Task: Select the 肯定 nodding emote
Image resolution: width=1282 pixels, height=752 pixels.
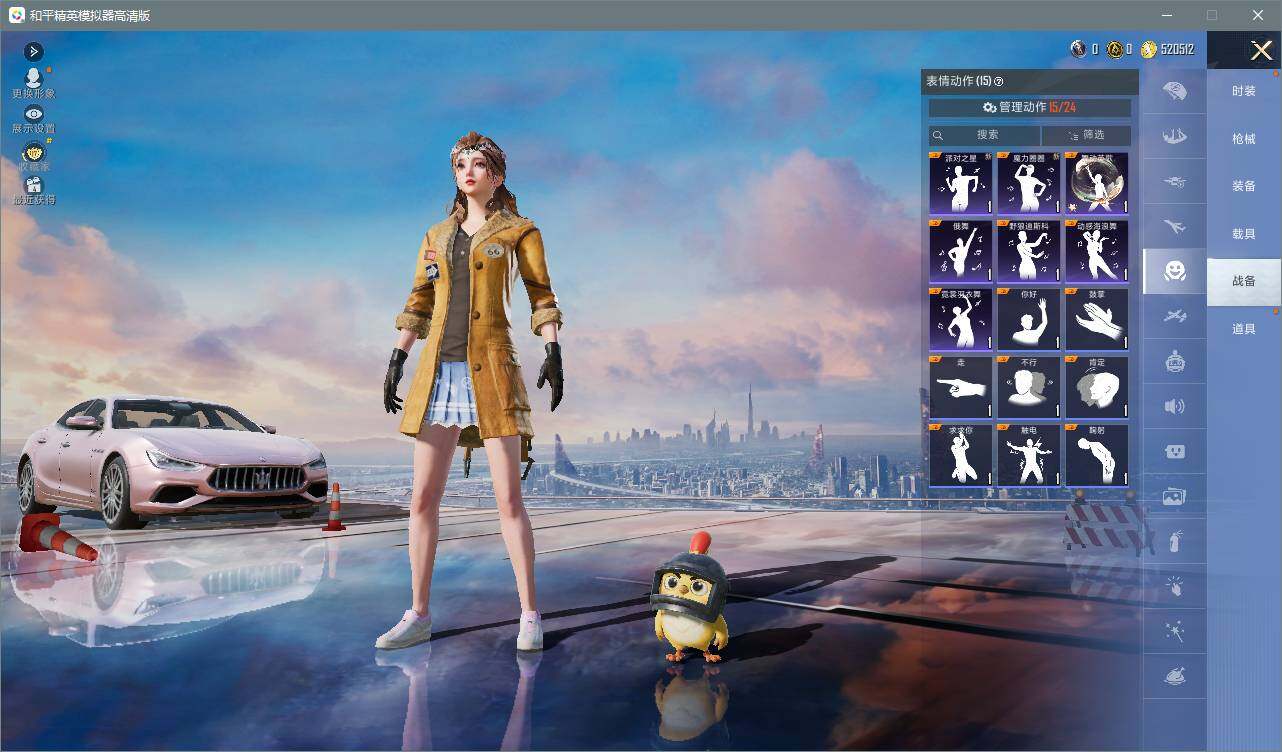Action: 1097,387
